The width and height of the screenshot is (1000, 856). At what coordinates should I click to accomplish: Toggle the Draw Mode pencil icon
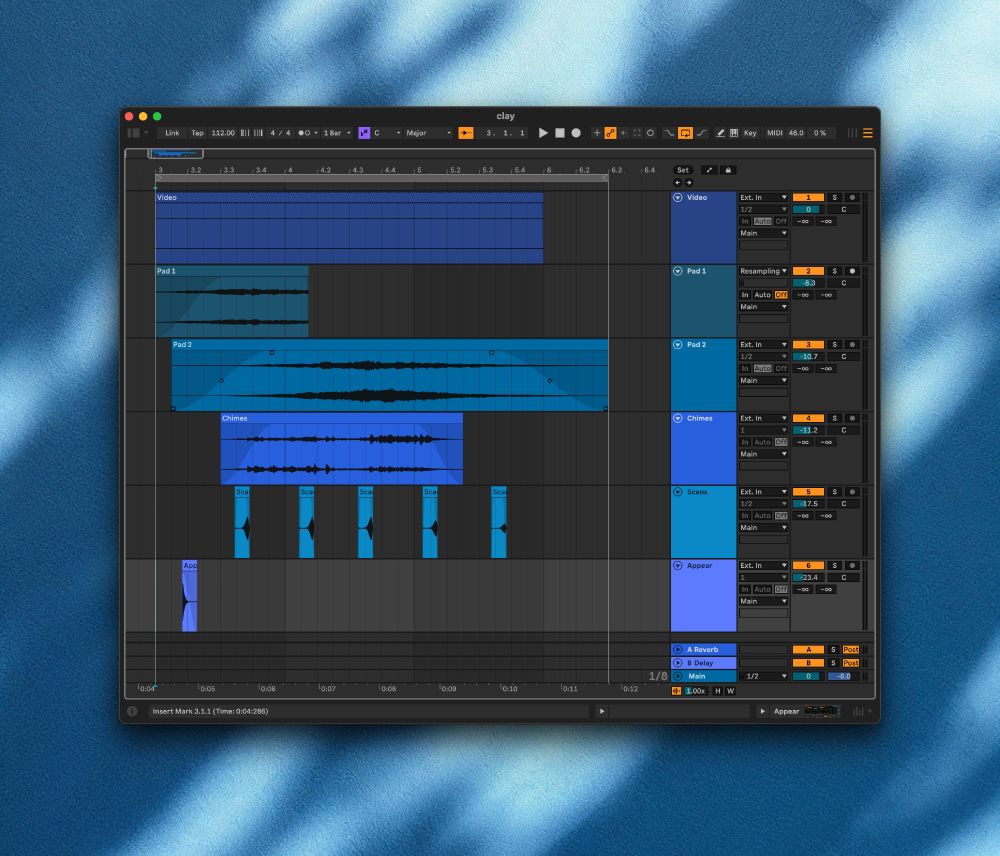click(x=721, y=133)
